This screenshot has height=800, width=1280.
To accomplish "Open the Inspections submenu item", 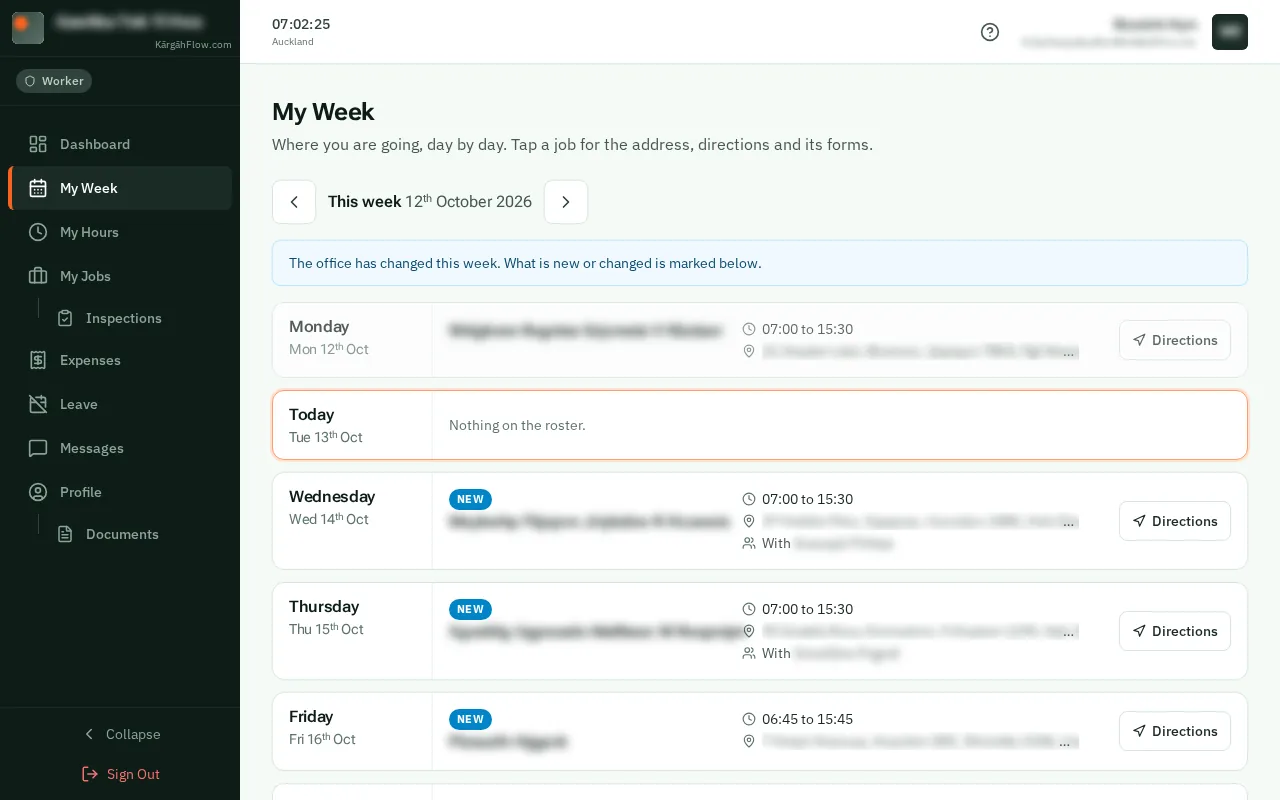I will point(108,318).
